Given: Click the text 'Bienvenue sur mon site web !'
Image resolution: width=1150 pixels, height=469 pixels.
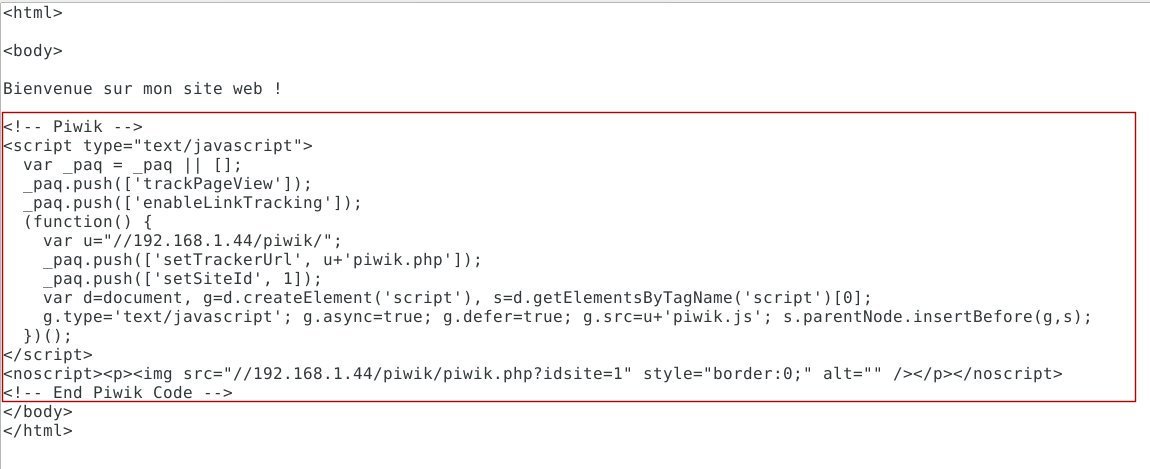Looking at the screenshot, I should (x=142, y=89).
